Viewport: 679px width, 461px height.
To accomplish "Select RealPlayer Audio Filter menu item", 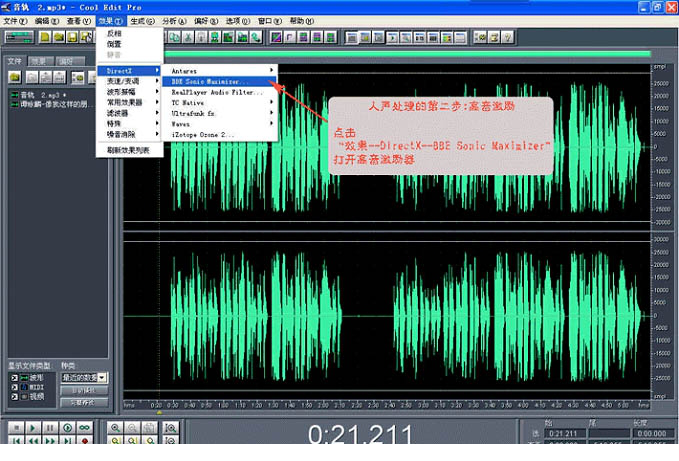I will pos(220,92).
